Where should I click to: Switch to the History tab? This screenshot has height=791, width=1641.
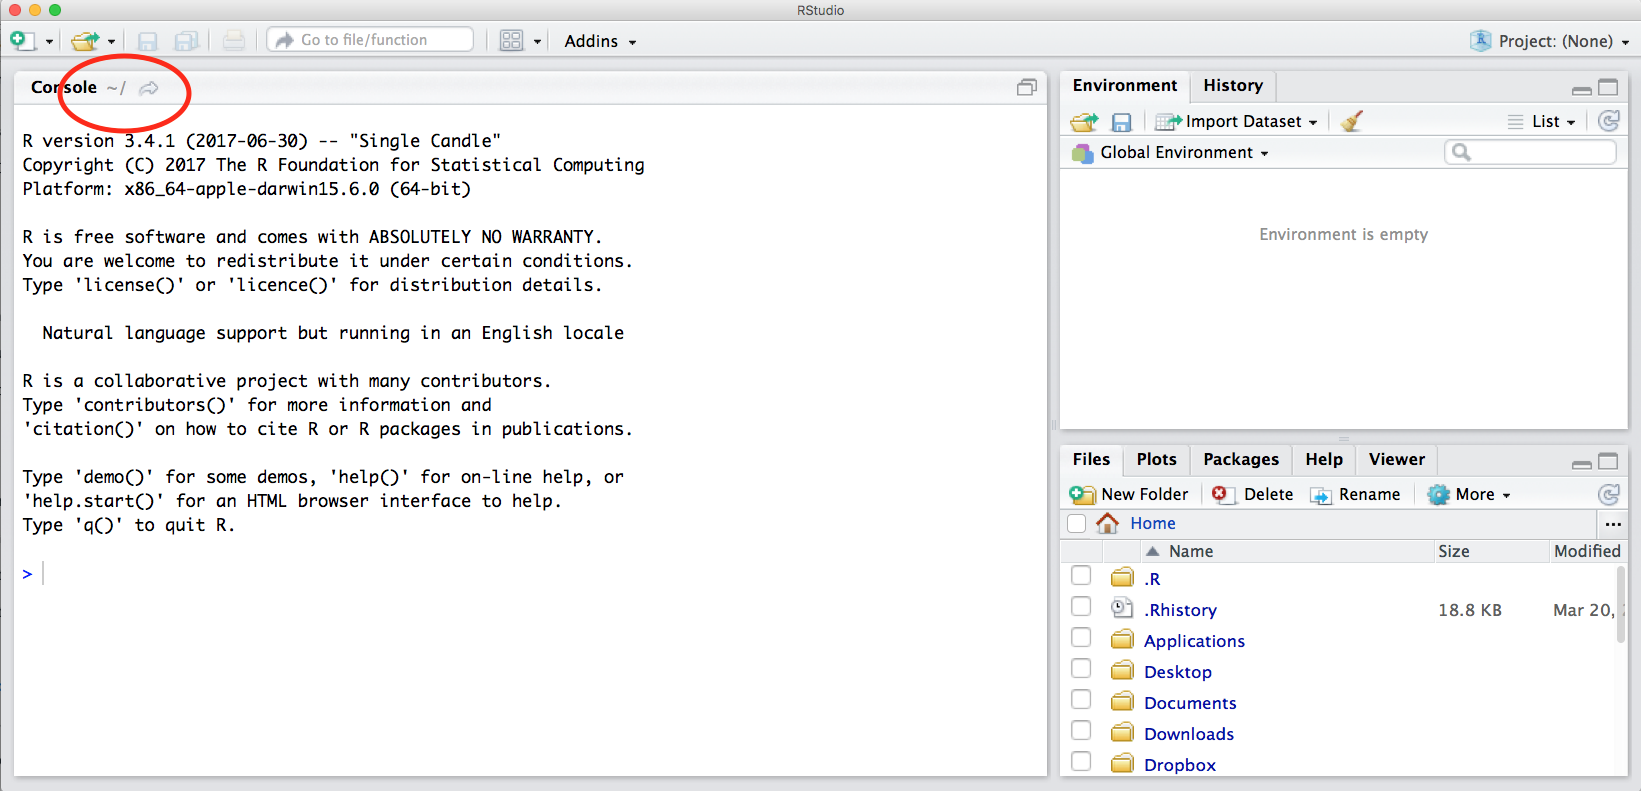click(x=1233, y=86)
